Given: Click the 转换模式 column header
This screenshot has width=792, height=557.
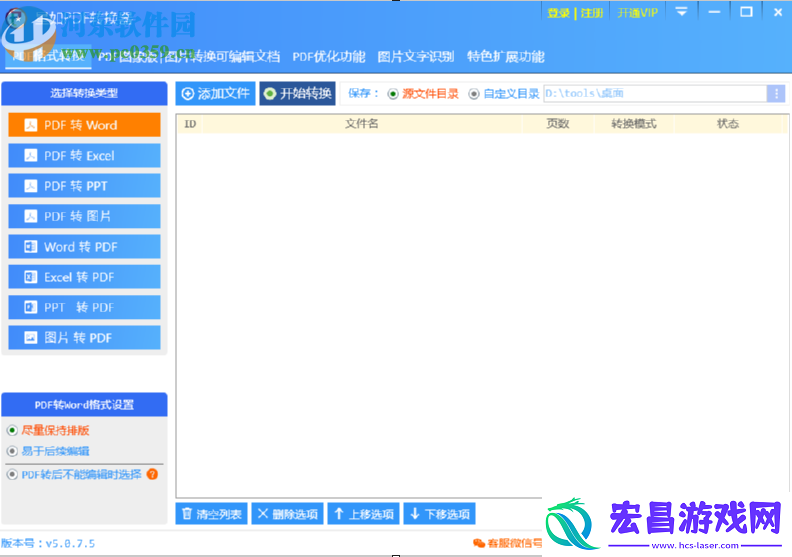Looking at the screenshot, I should (x=634, y=124).
